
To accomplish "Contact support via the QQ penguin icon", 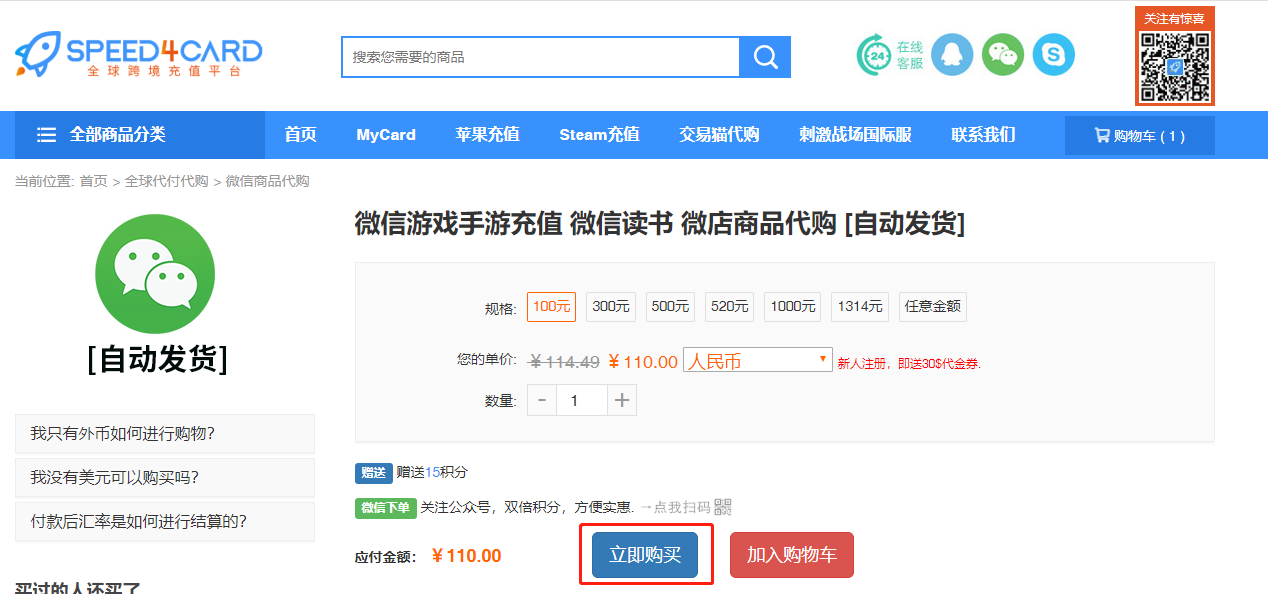I will pyautogui.click(x=952, y=54).
